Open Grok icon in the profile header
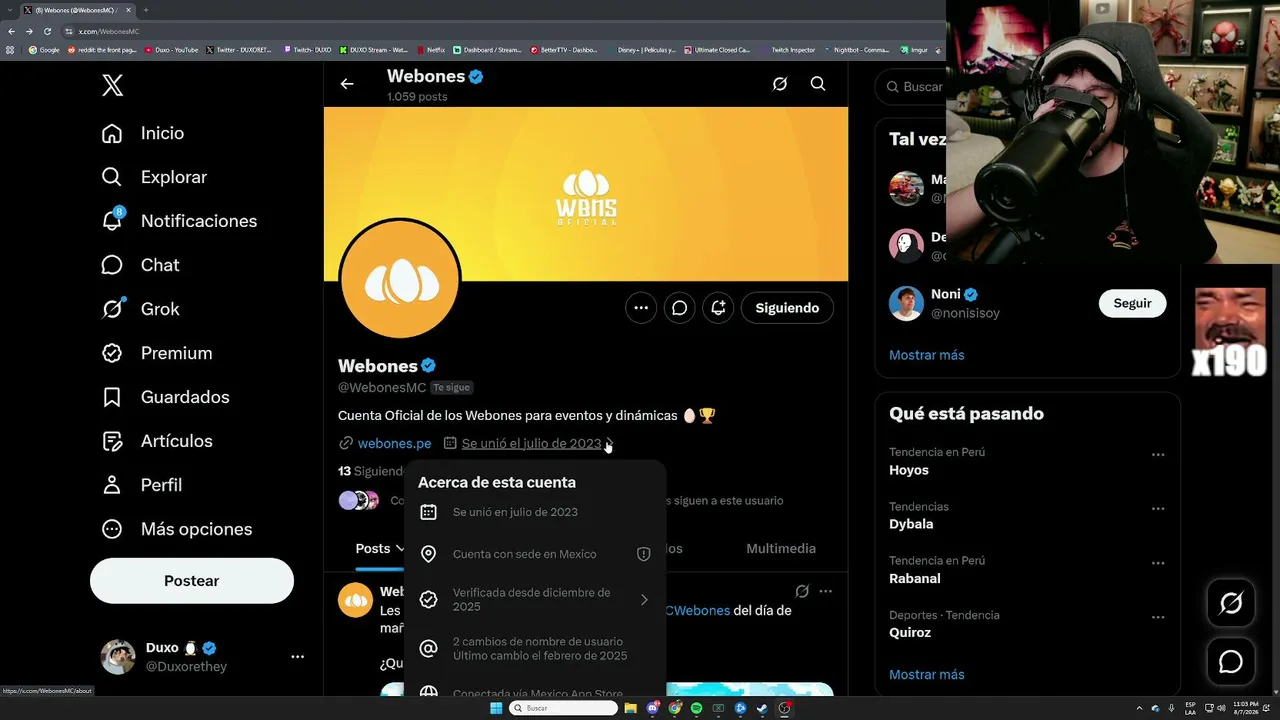Image resolution: width=1280 pixels, height=720 pixels. [x=780, y=84]
